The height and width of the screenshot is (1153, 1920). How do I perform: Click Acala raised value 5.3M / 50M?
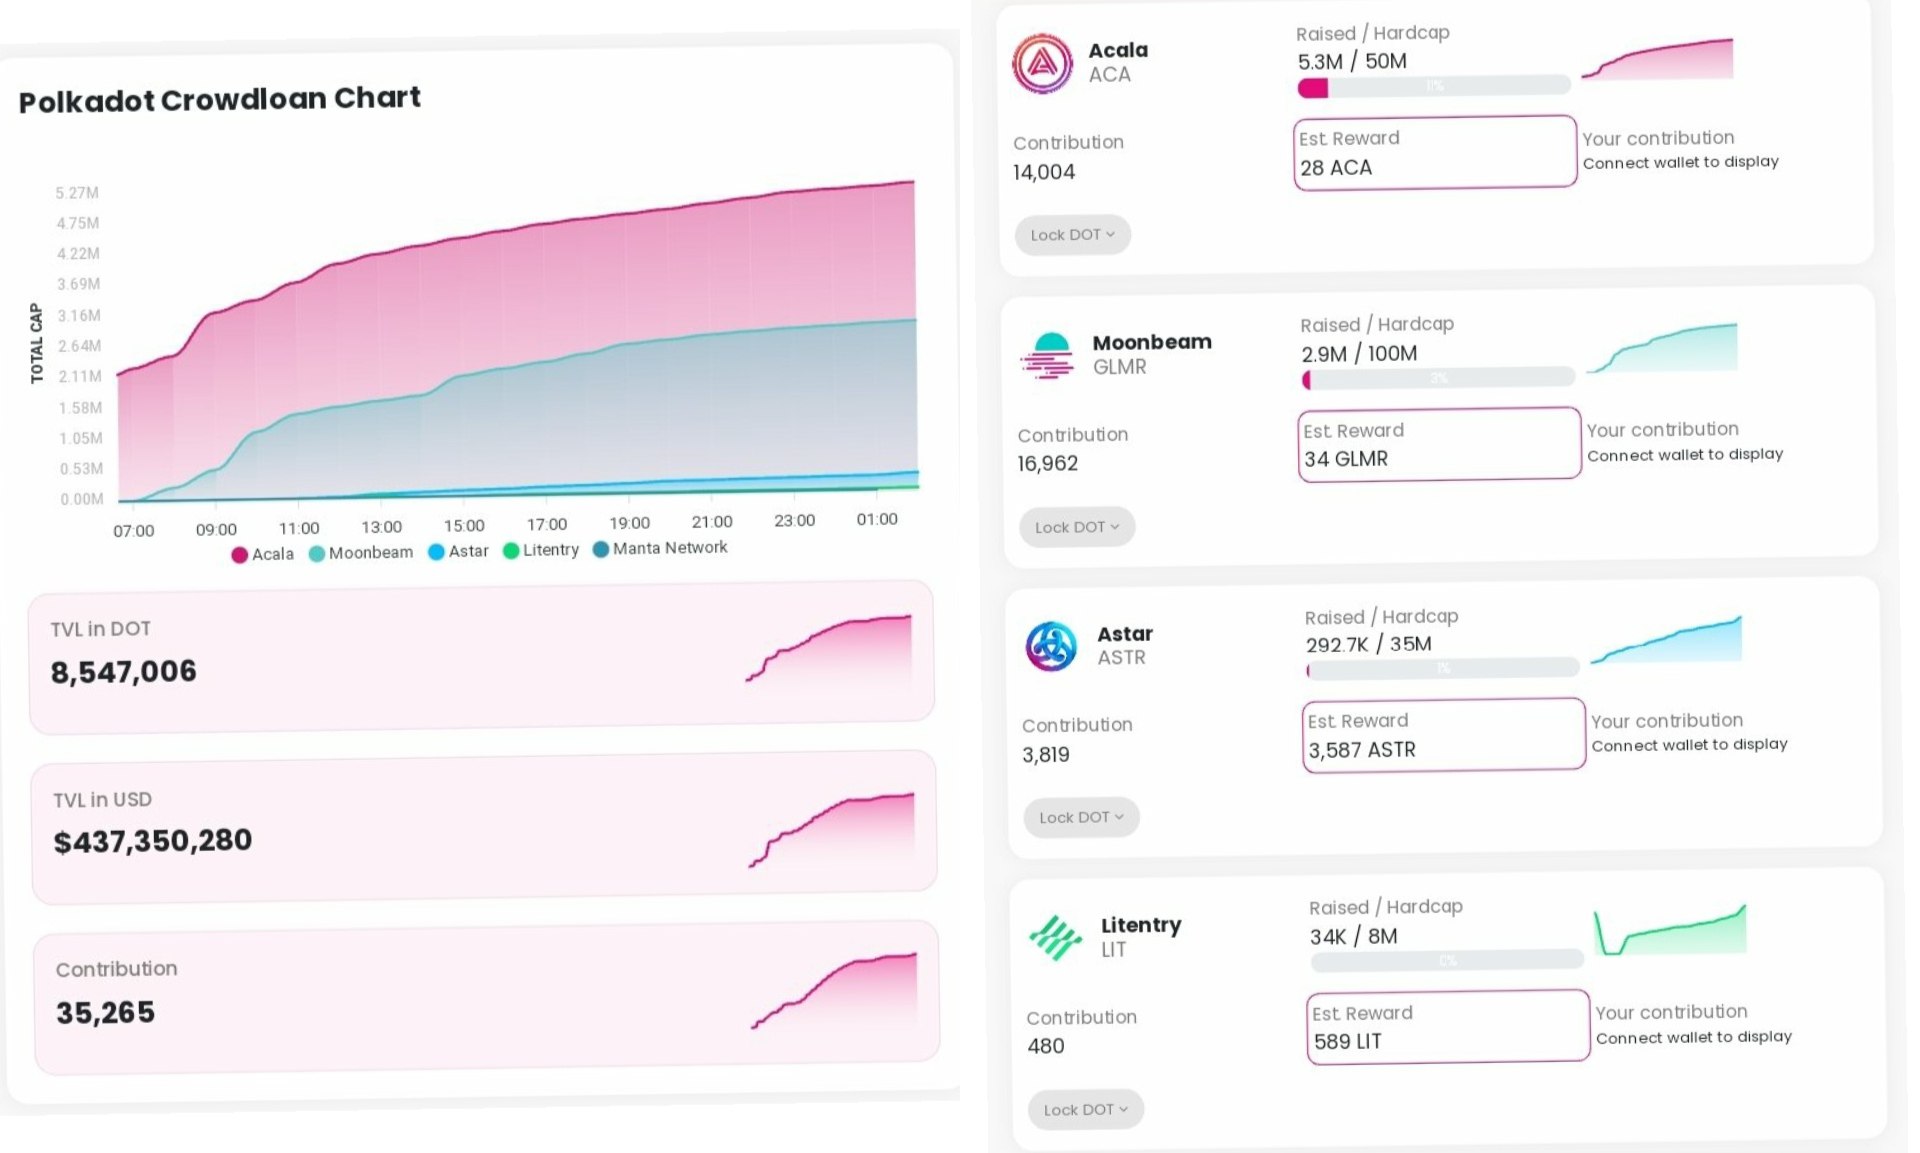[x=1352, y=61]
